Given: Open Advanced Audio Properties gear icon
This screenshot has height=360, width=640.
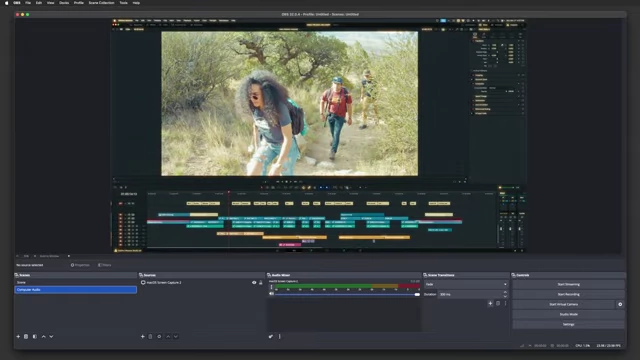Looking at the screenshot, I should pos(271,336).
